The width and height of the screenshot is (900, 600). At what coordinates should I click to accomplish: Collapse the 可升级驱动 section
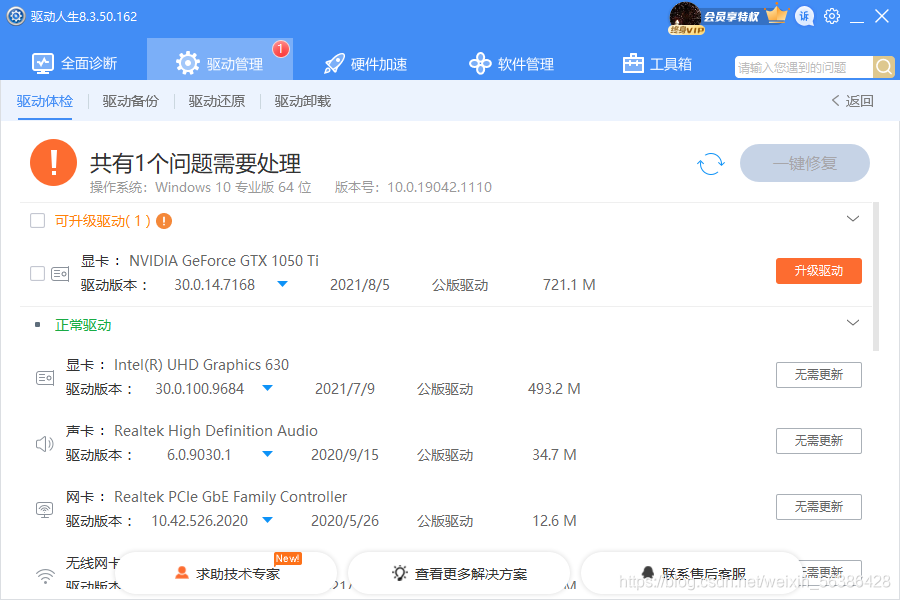tap(853, 219)
